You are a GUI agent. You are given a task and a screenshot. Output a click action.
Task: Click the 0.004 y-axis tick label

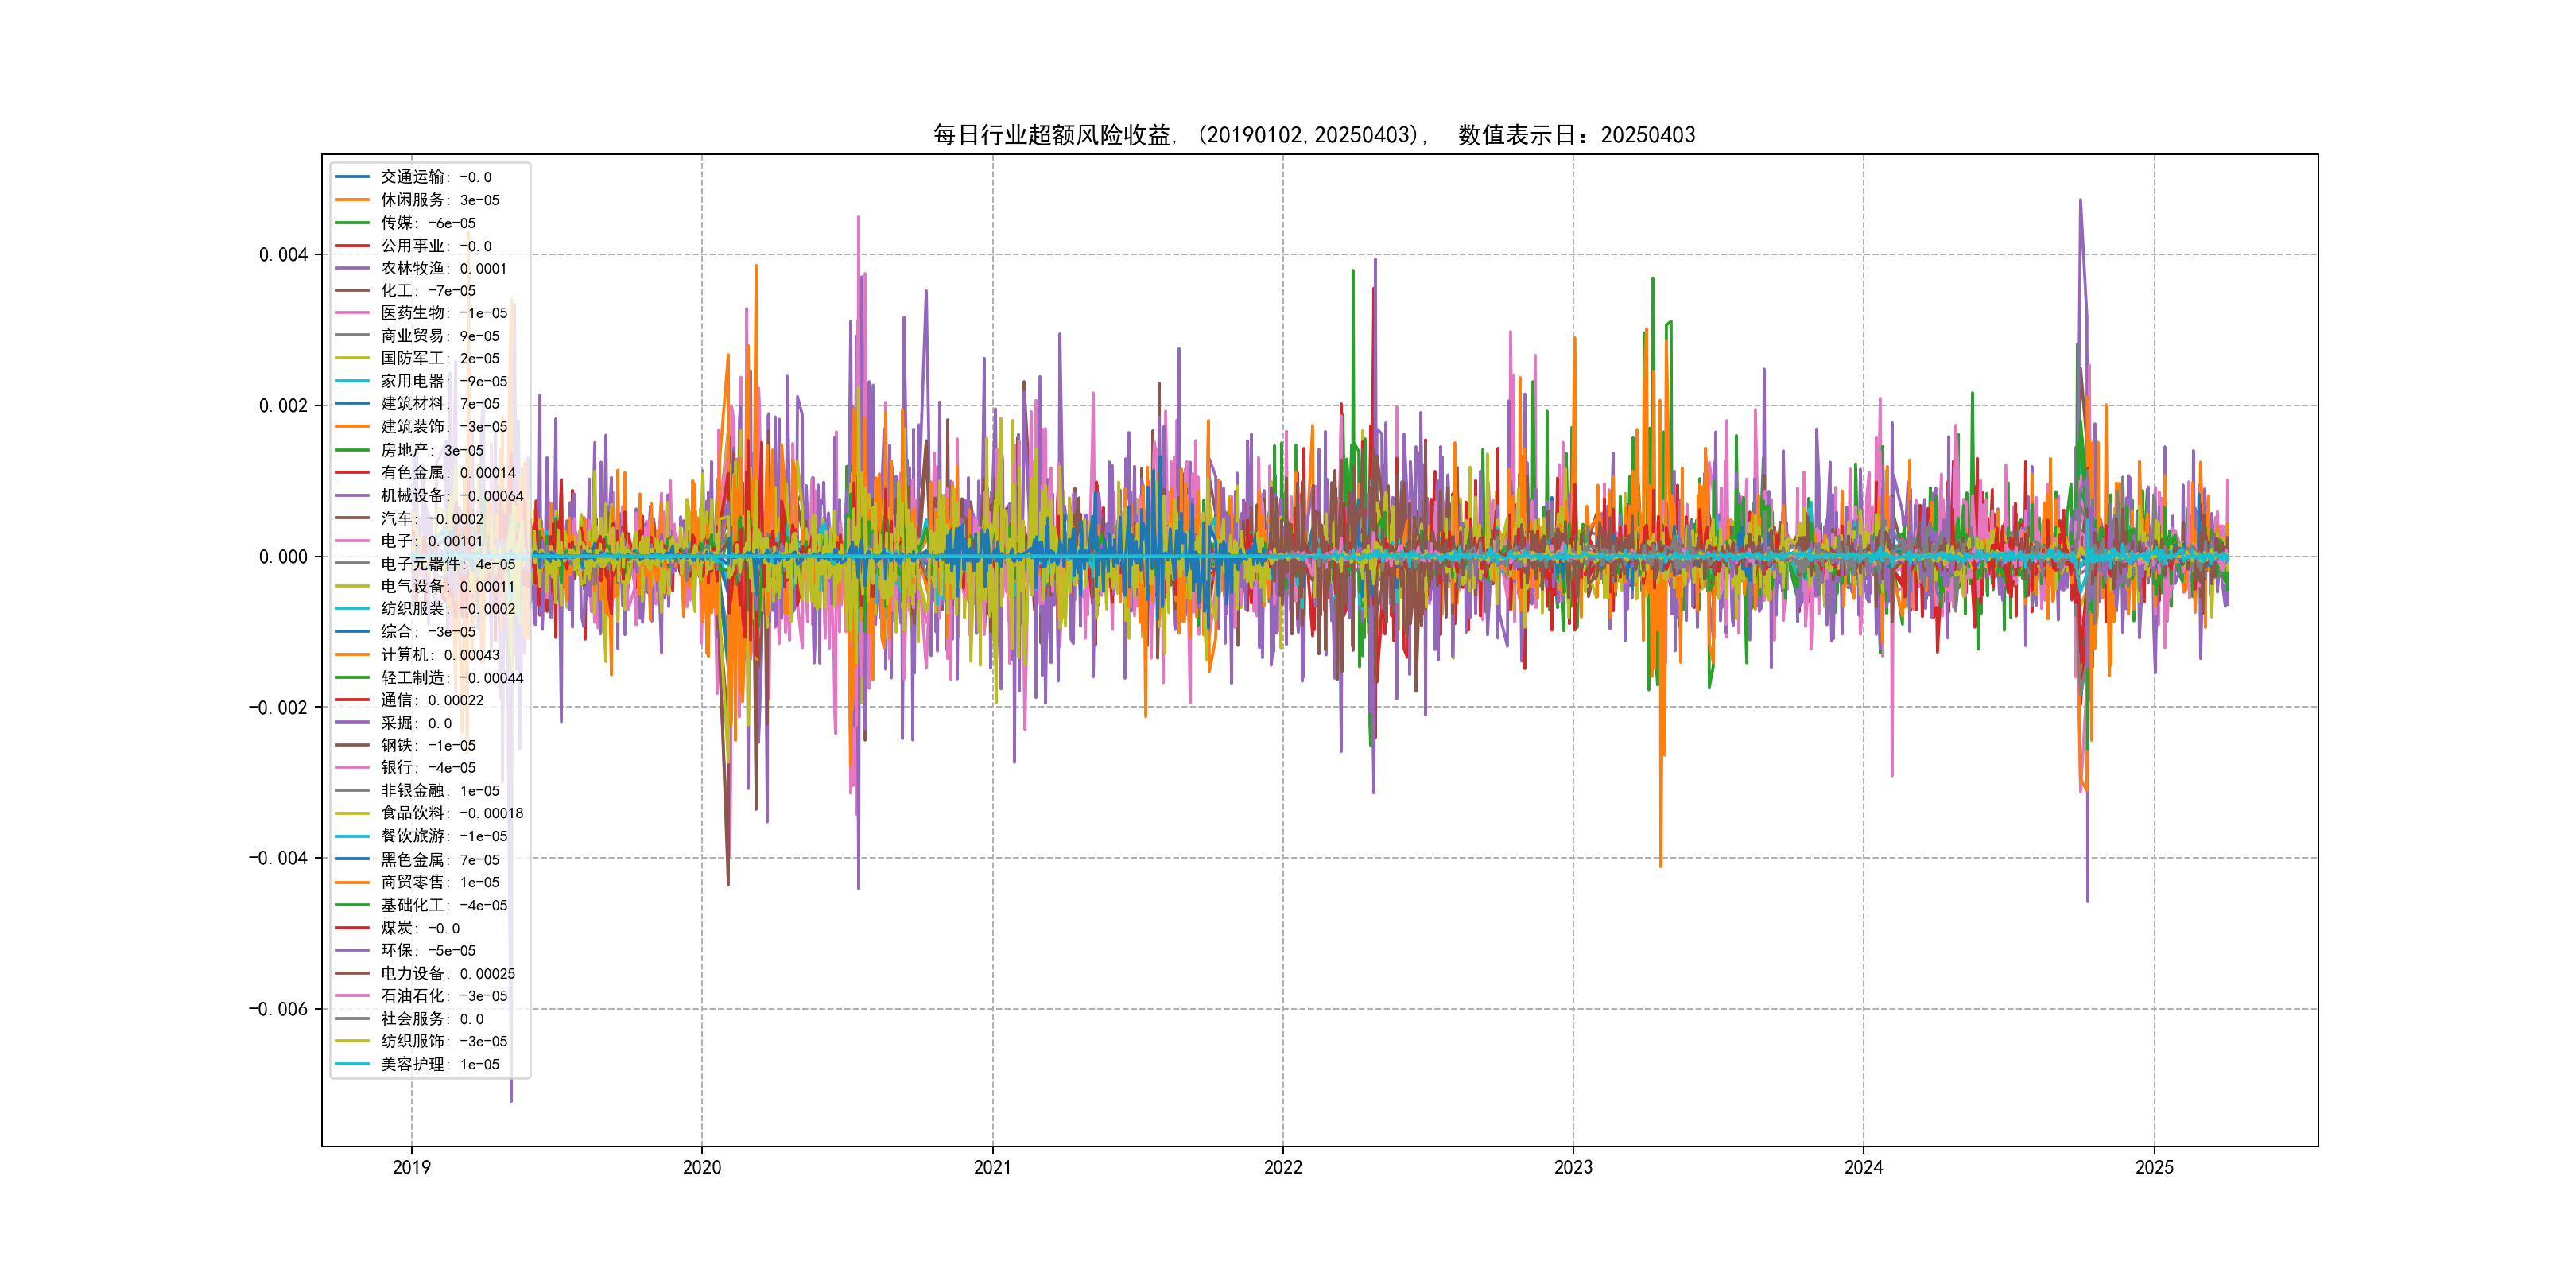click(283, 255)
